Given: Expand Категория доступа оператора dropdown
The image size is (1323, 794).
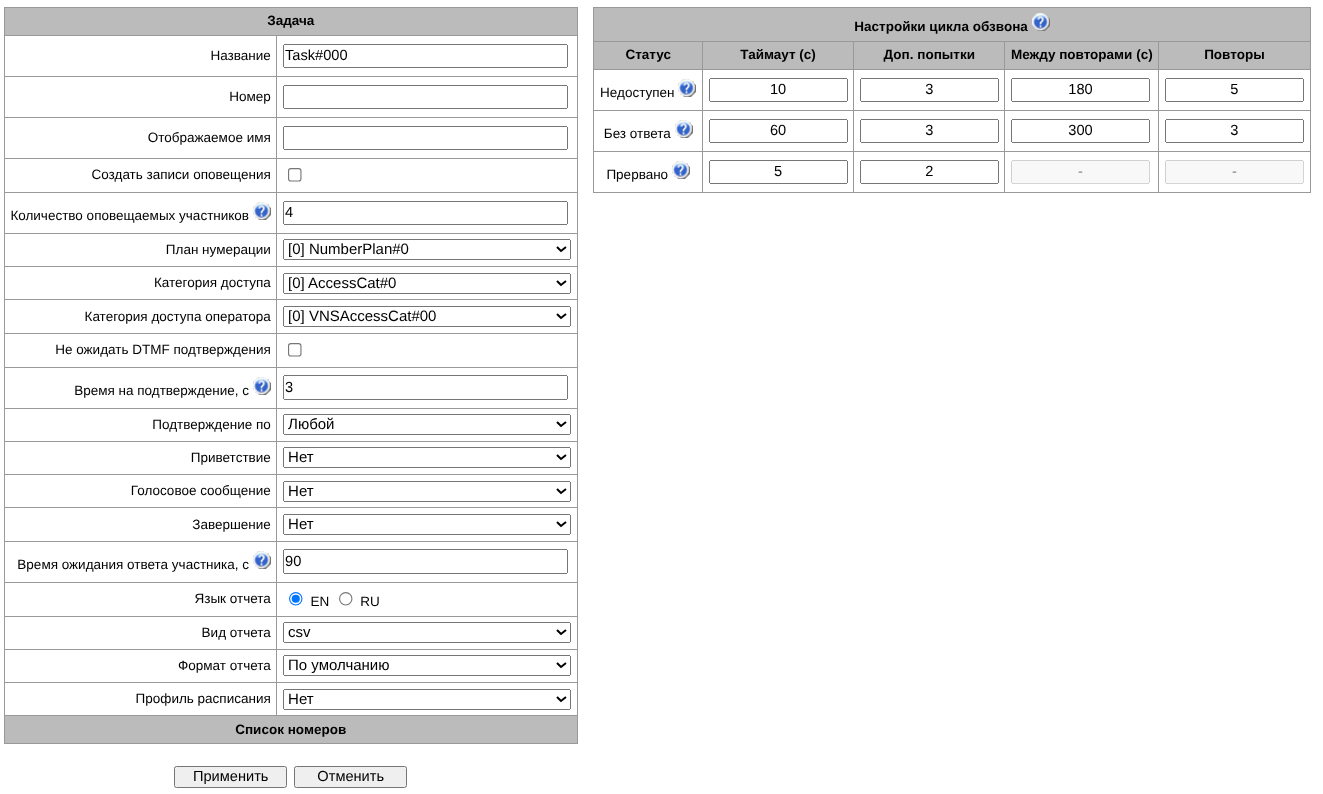Looking at the screenshot, I should click(x=426, y=317).
